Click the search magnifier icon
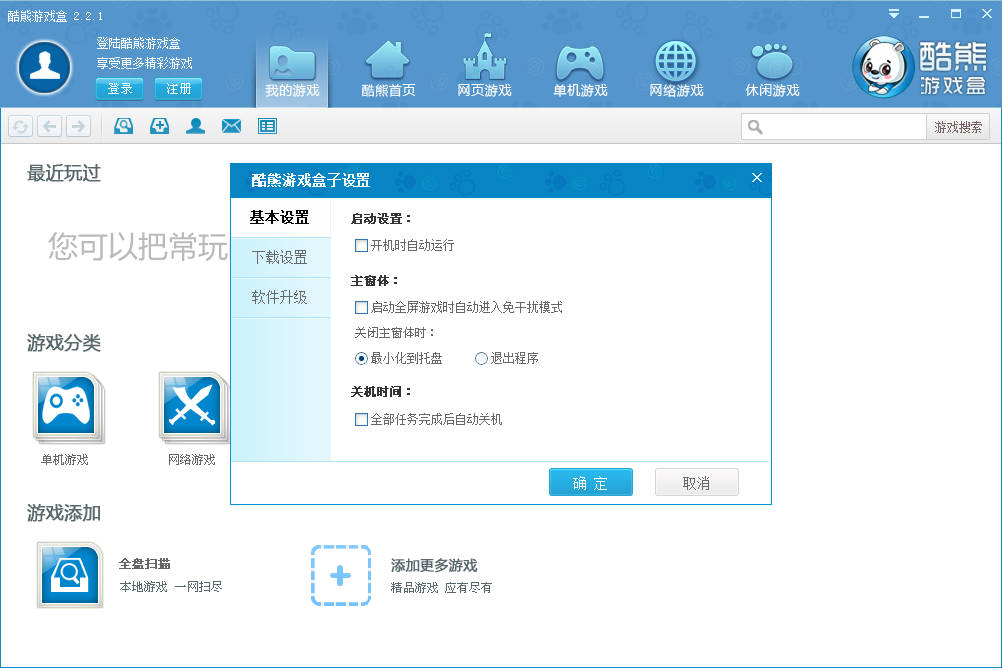Viewport: 1002px width, 668px height. (755, 127)
